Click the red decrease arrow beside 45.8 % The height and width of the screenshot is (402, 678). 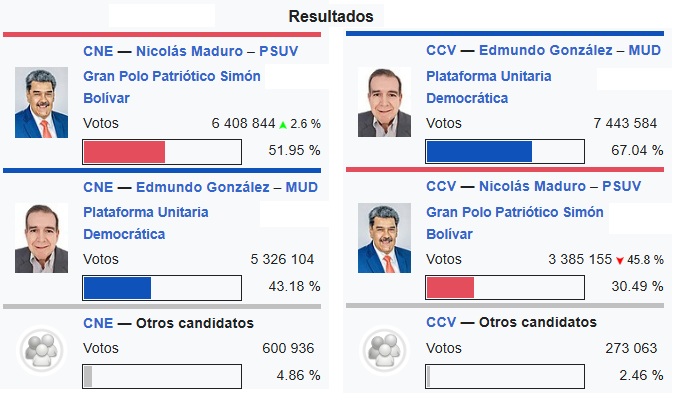tap(620, 261)
